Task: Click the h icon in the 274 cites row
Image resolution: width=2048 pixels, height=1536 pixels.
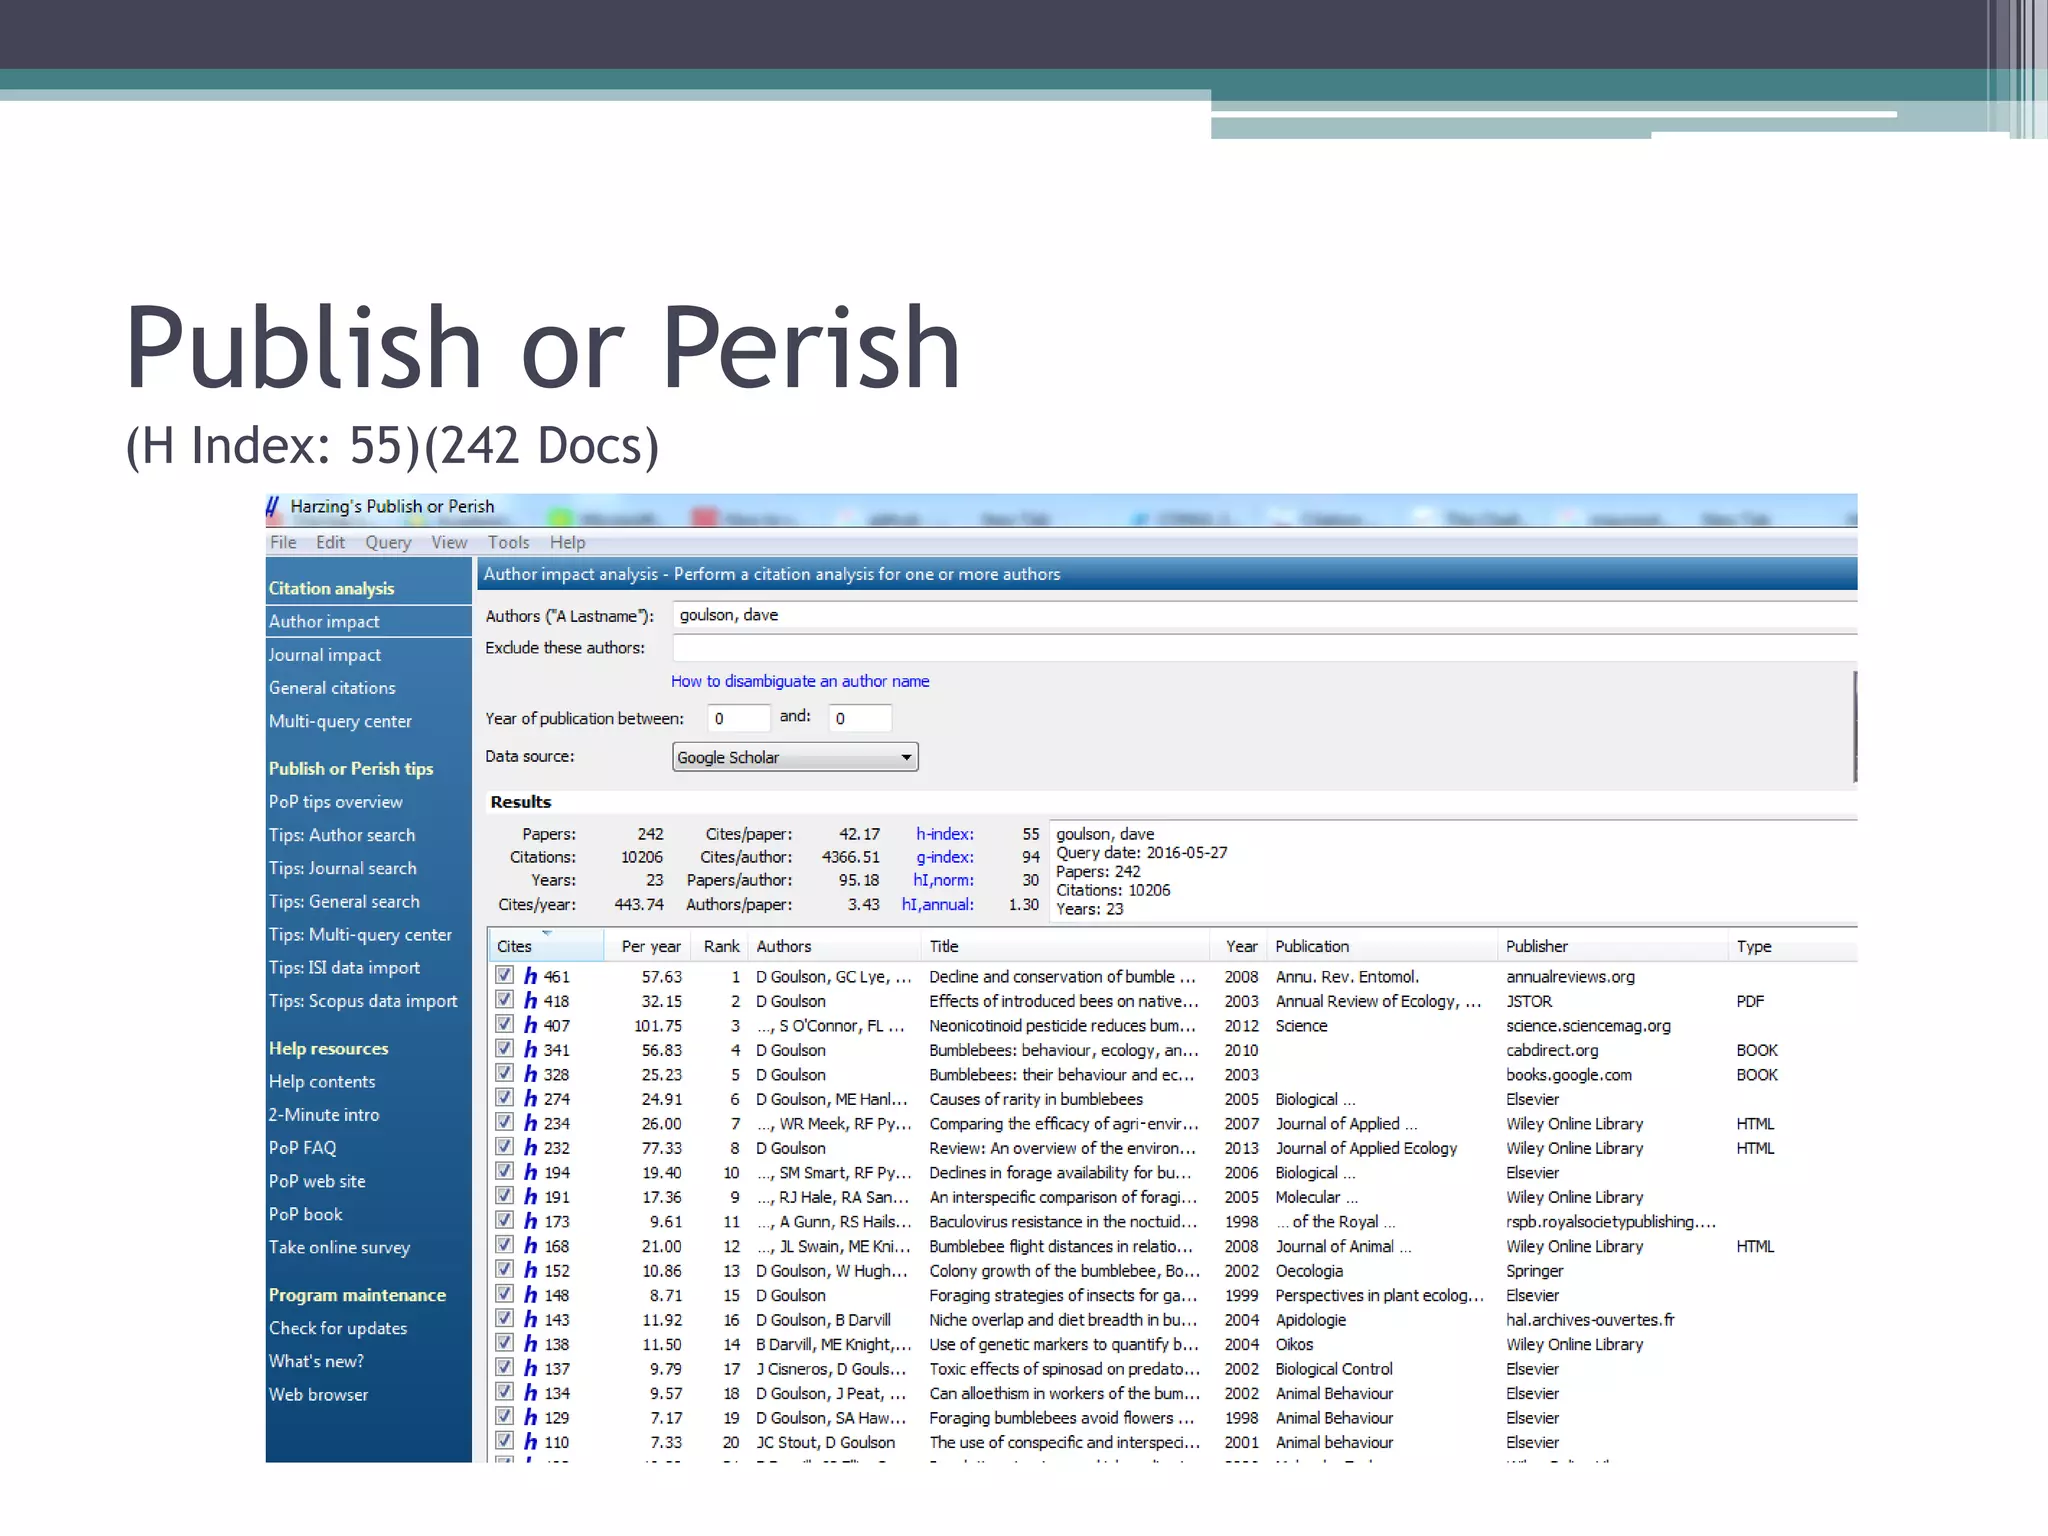Action: 530,1099
